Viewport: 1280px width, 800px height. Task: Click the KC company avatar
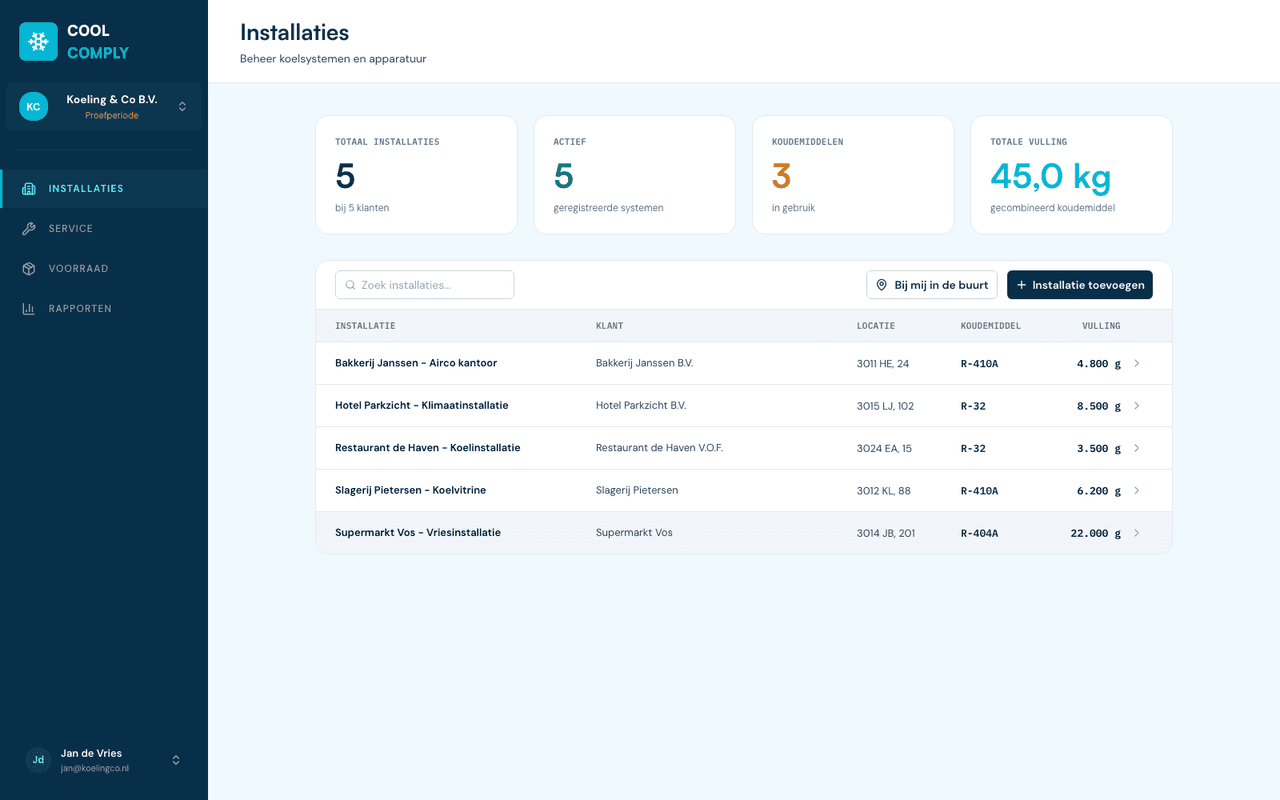click(33, 106)
